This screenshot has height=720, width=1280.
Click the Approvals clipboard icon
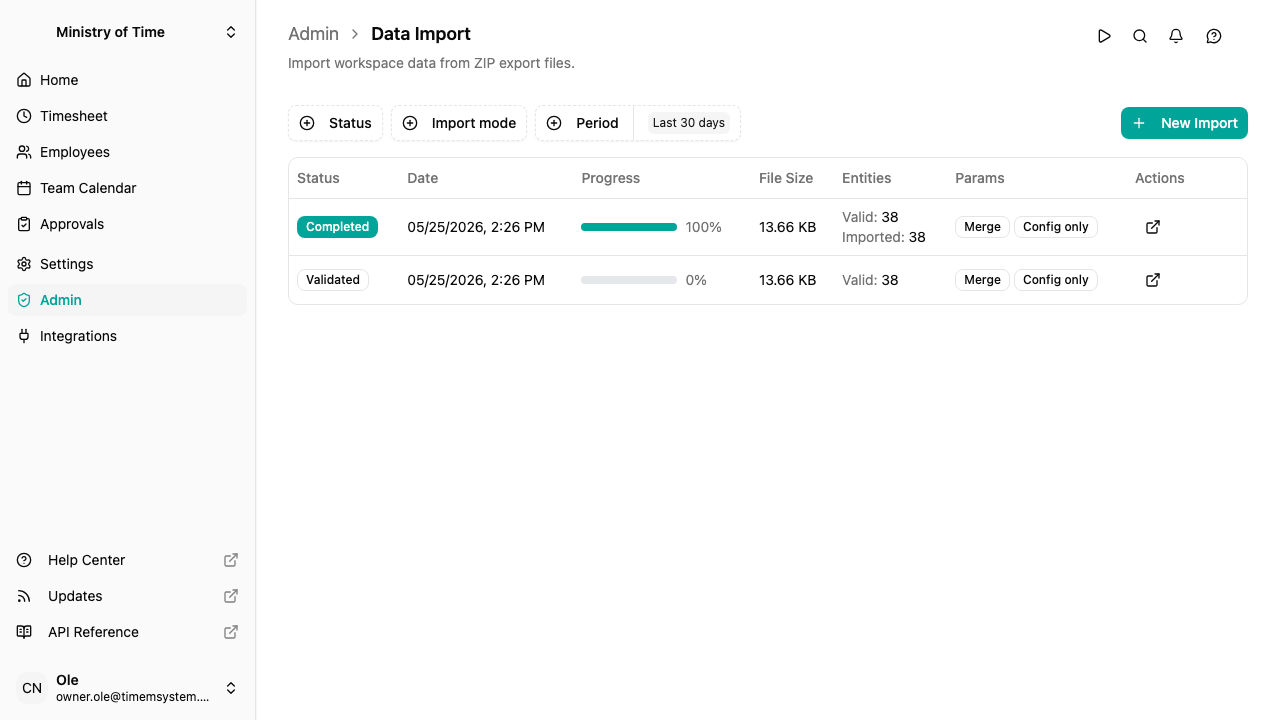point(24,224)
